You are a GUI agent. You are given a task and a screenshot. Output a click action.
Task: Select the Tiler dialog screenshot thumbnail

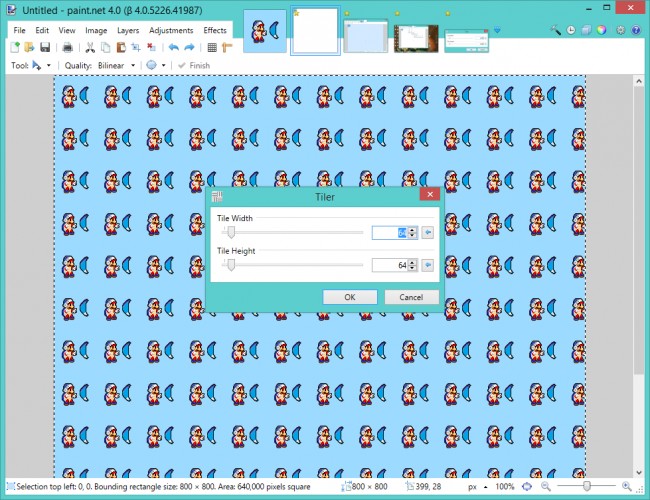[x=466, y=41]
